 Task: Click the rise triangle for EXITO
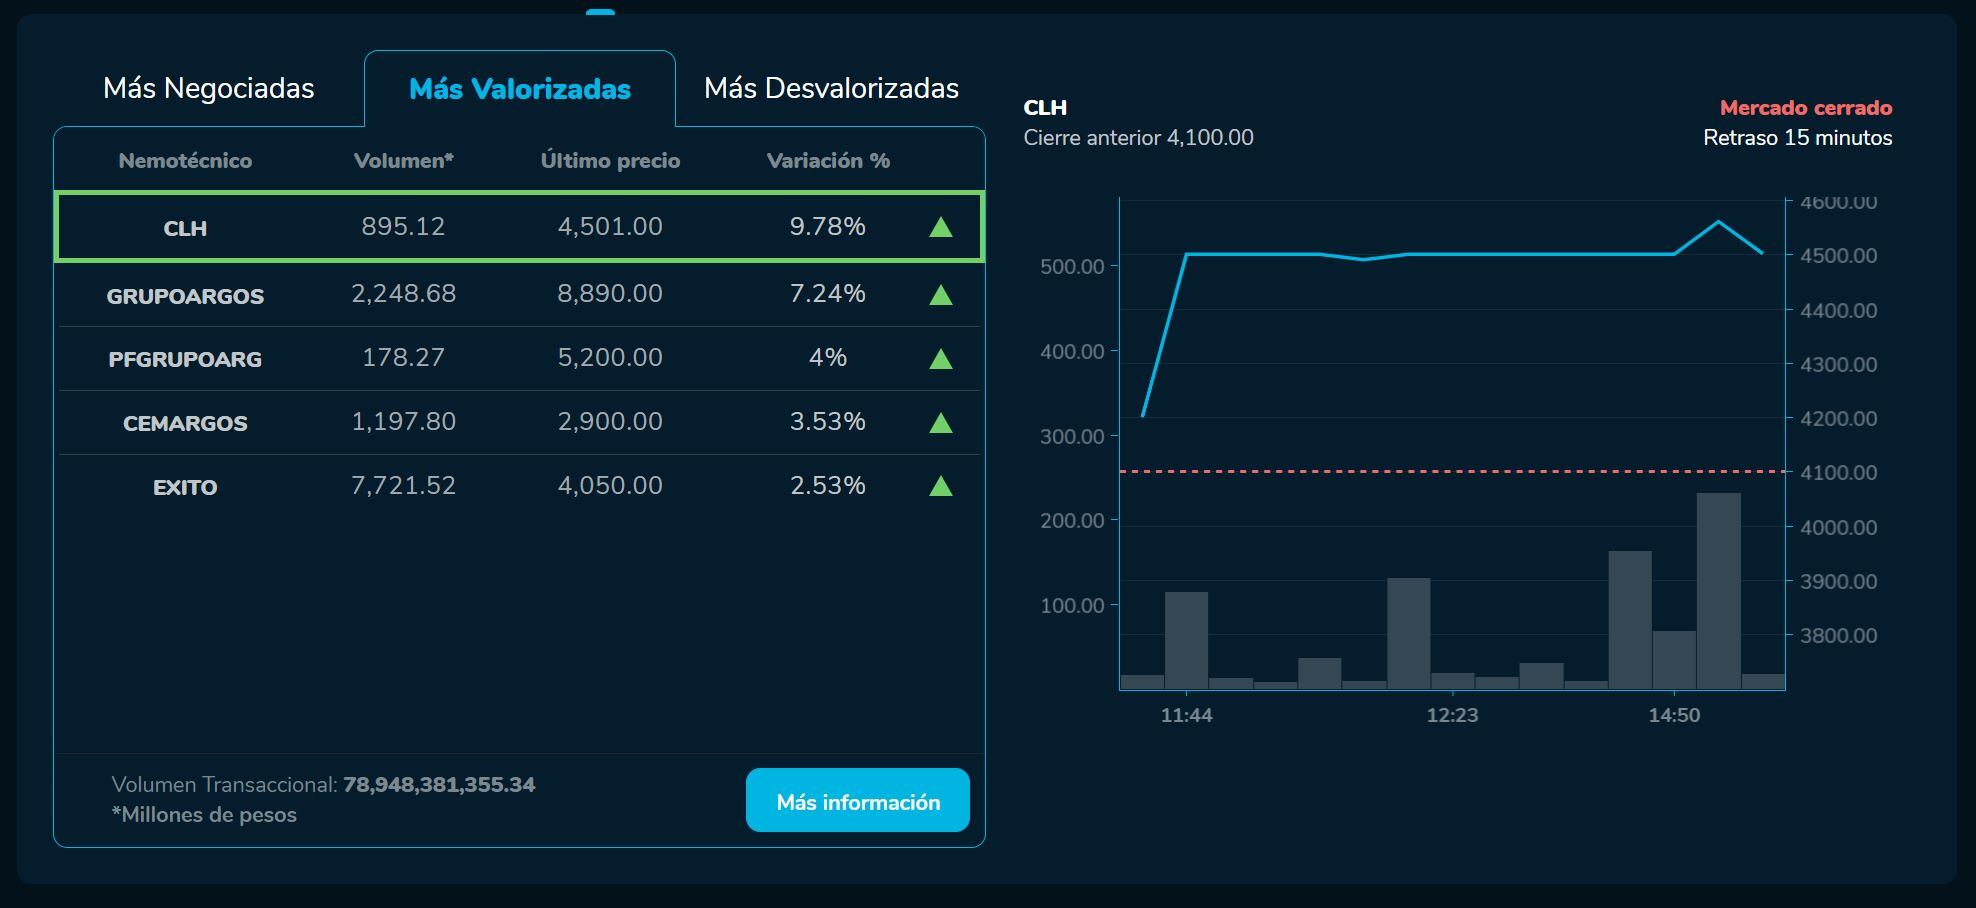pyautogui.click(x=941, y=486)
